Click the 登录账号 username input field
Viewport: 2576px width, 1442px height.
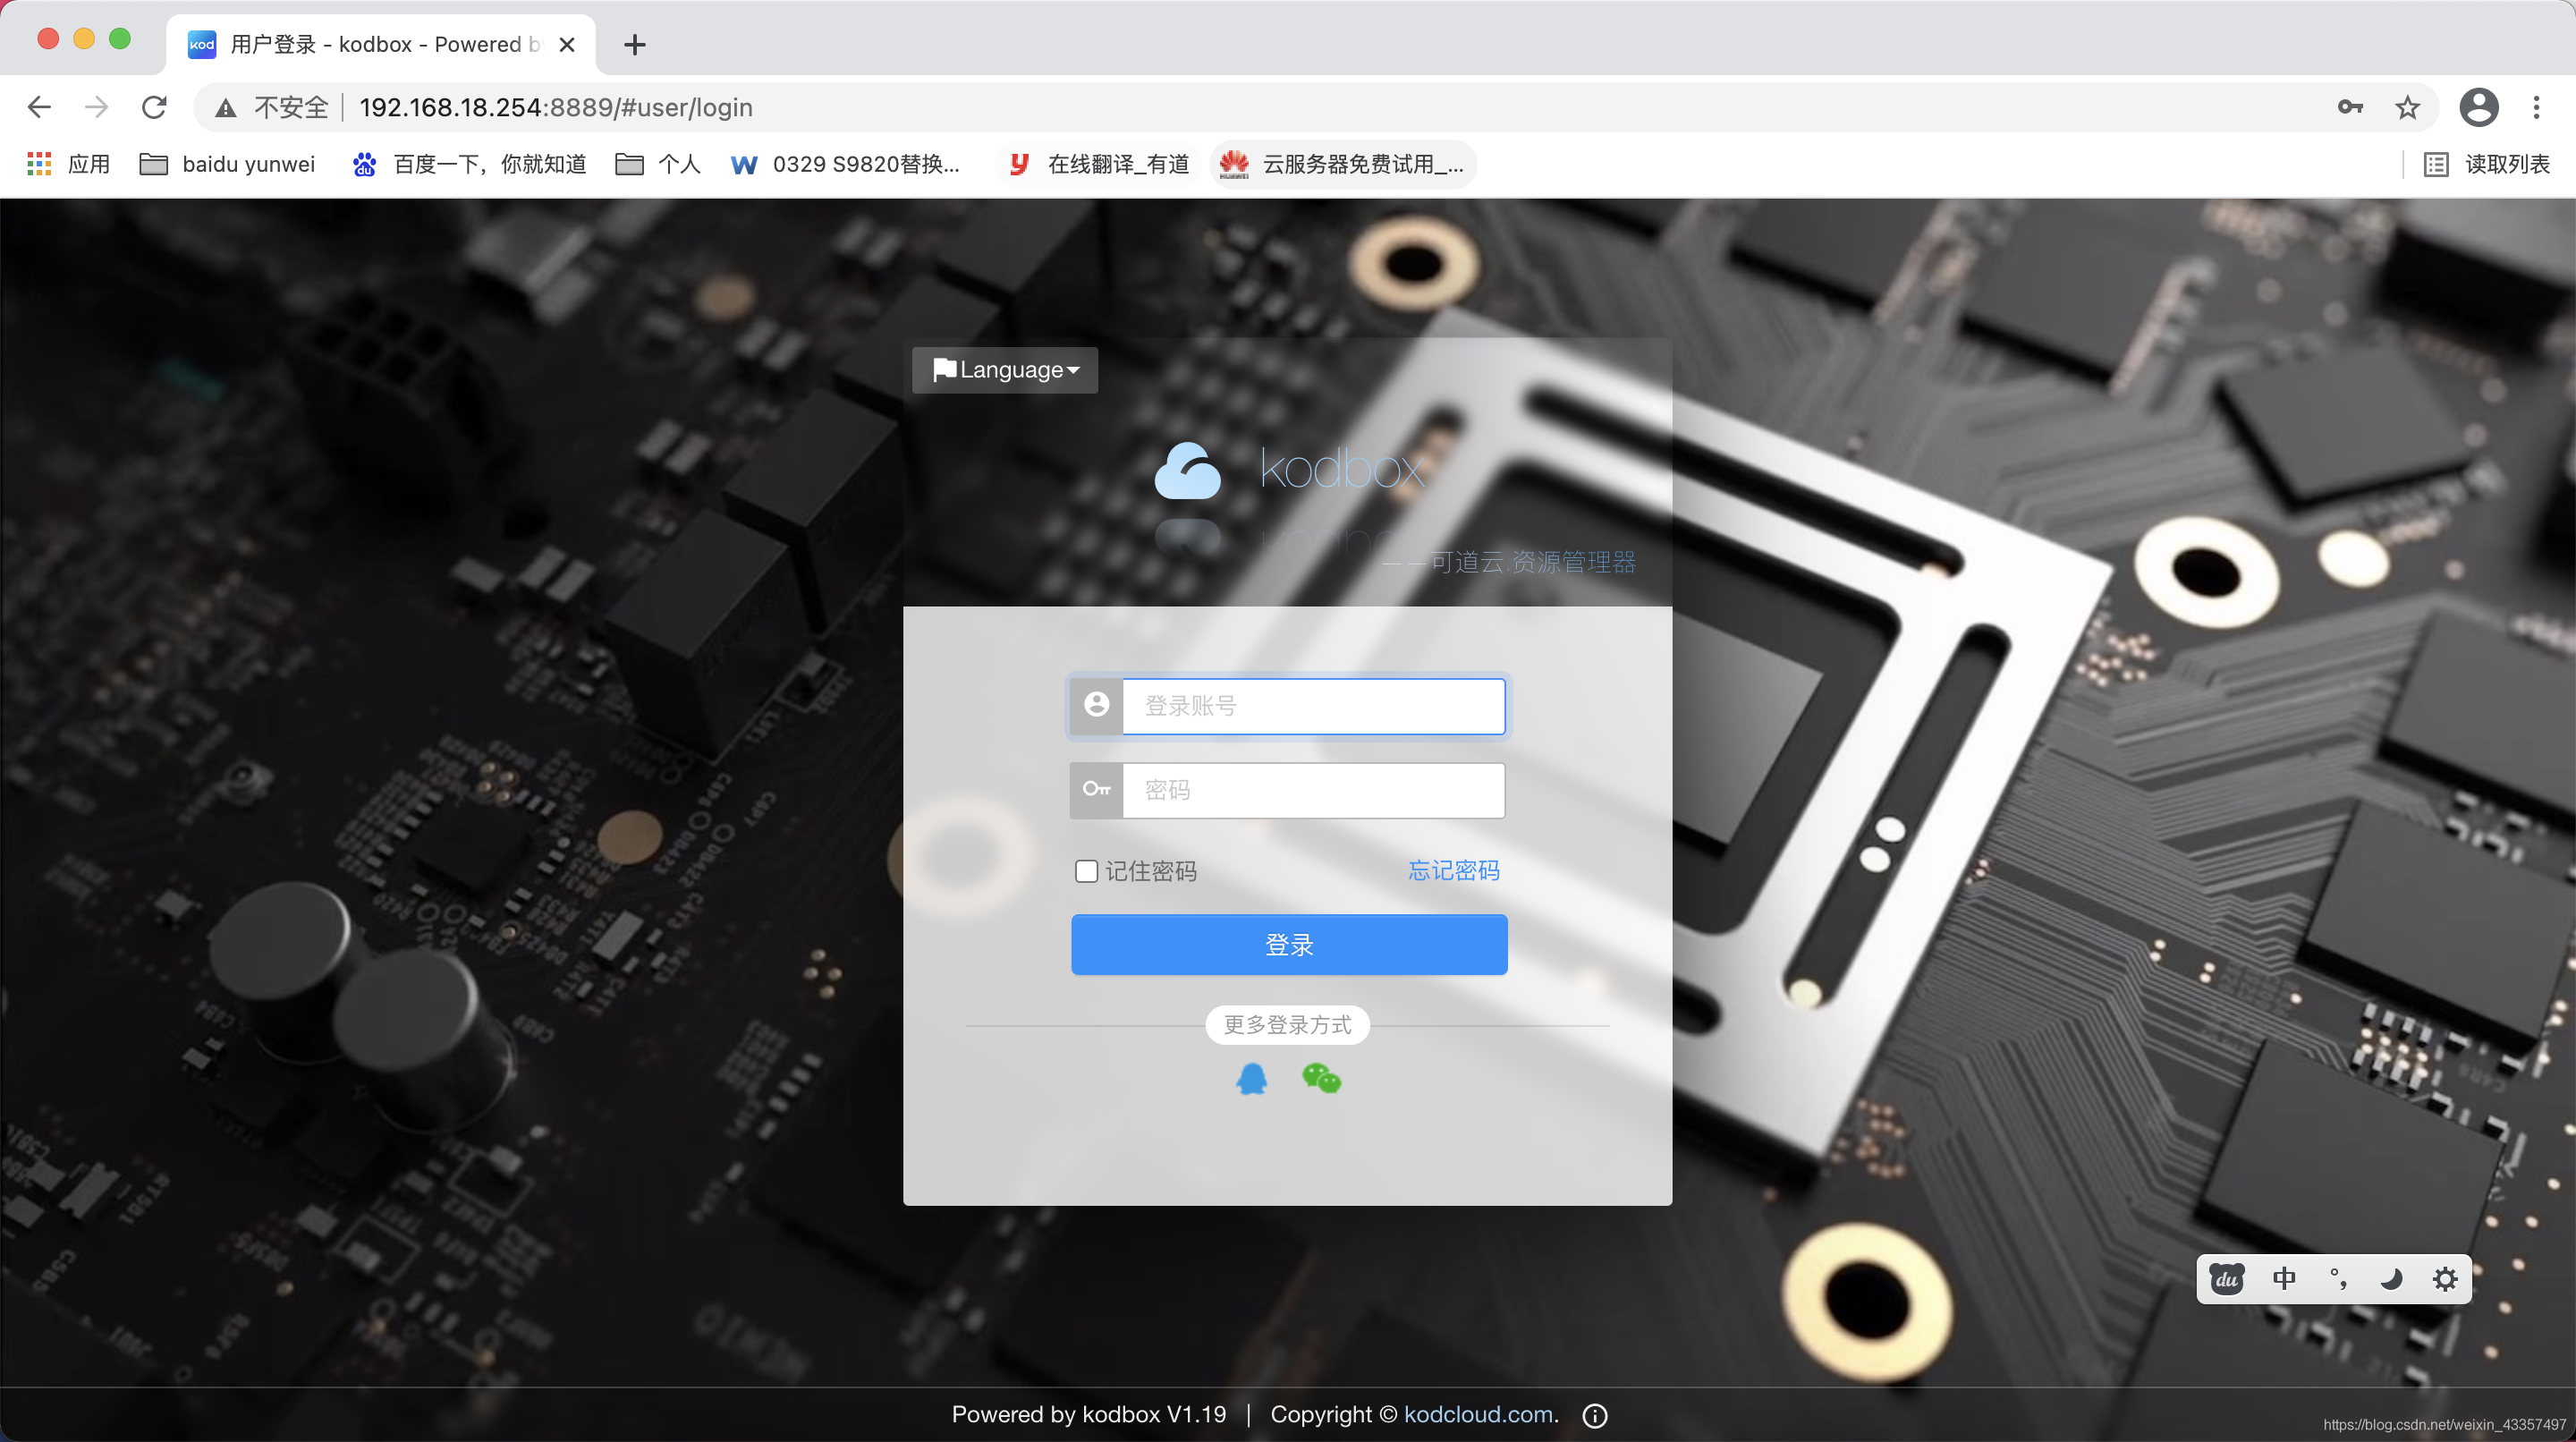1313,704
